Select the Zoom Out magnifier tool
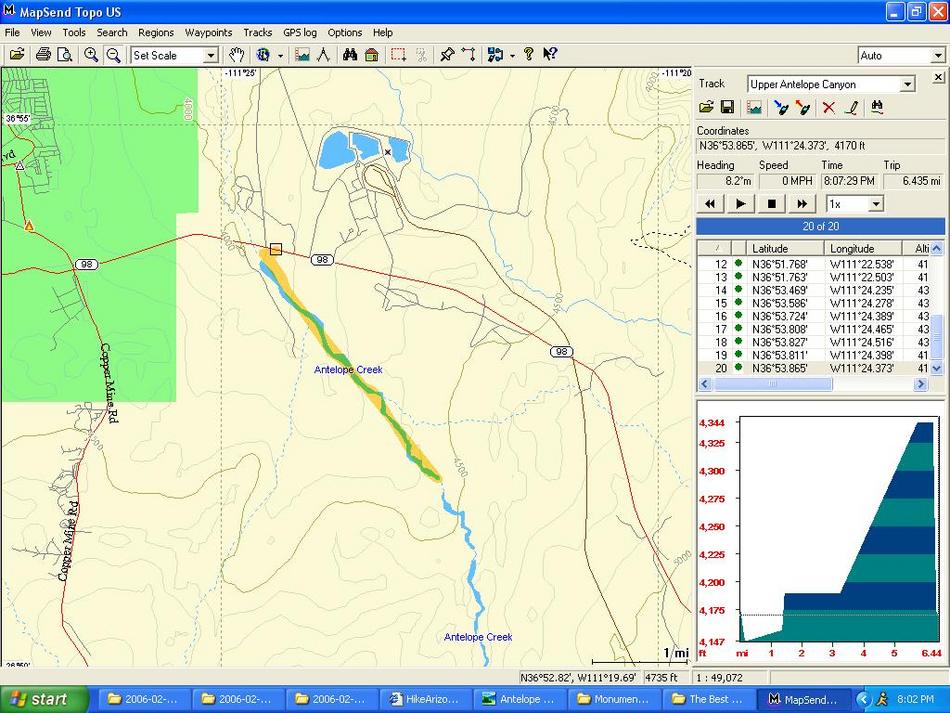 click(x=113, y=55)
